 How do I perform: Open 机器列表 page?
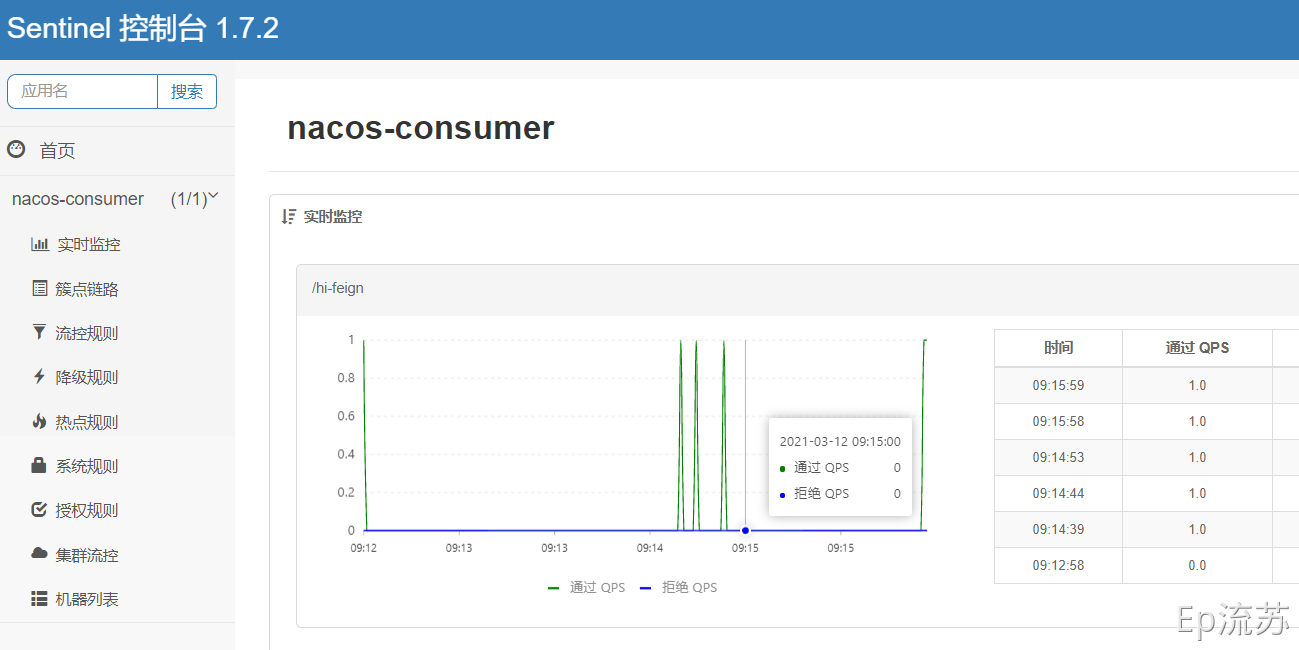pyautogui.click(x=87, y=599)
